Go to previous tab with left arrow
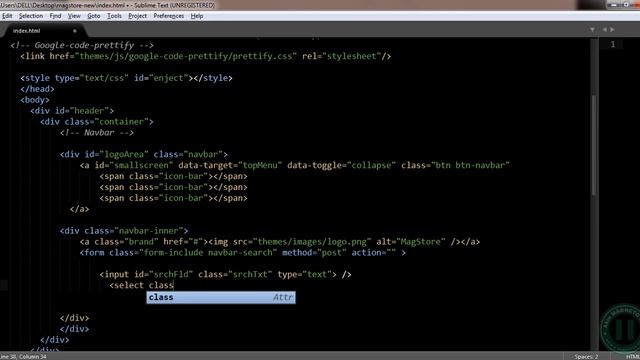 click(604, 29)
